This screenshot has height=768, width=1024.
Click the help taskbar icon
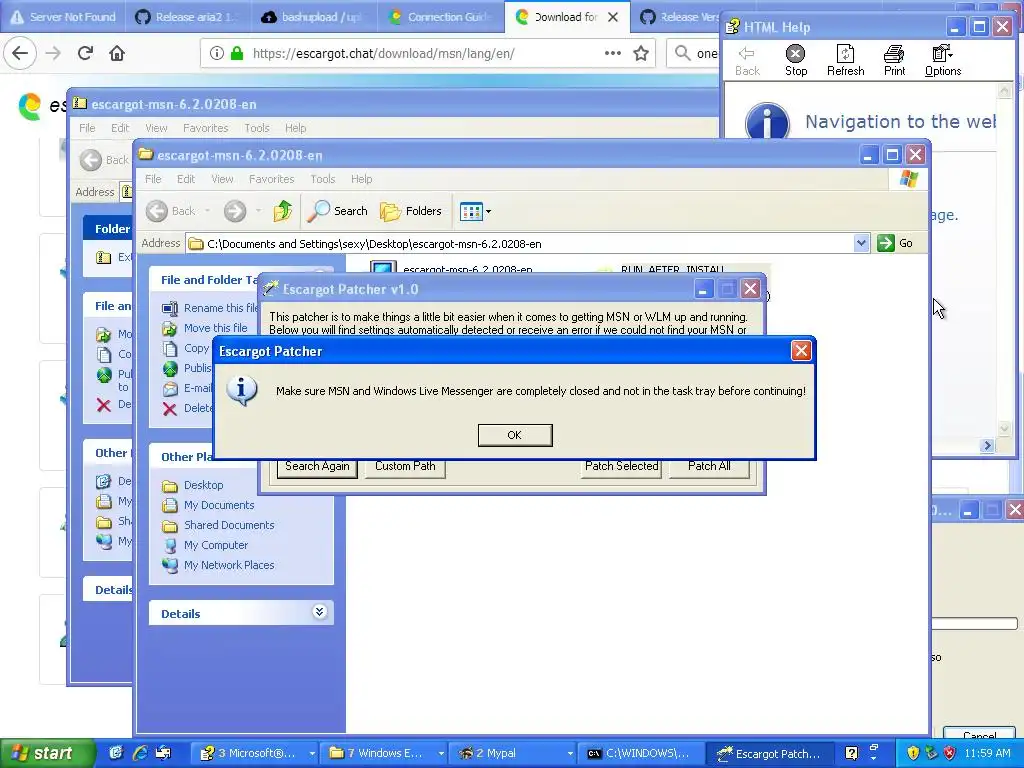(851, 753)
